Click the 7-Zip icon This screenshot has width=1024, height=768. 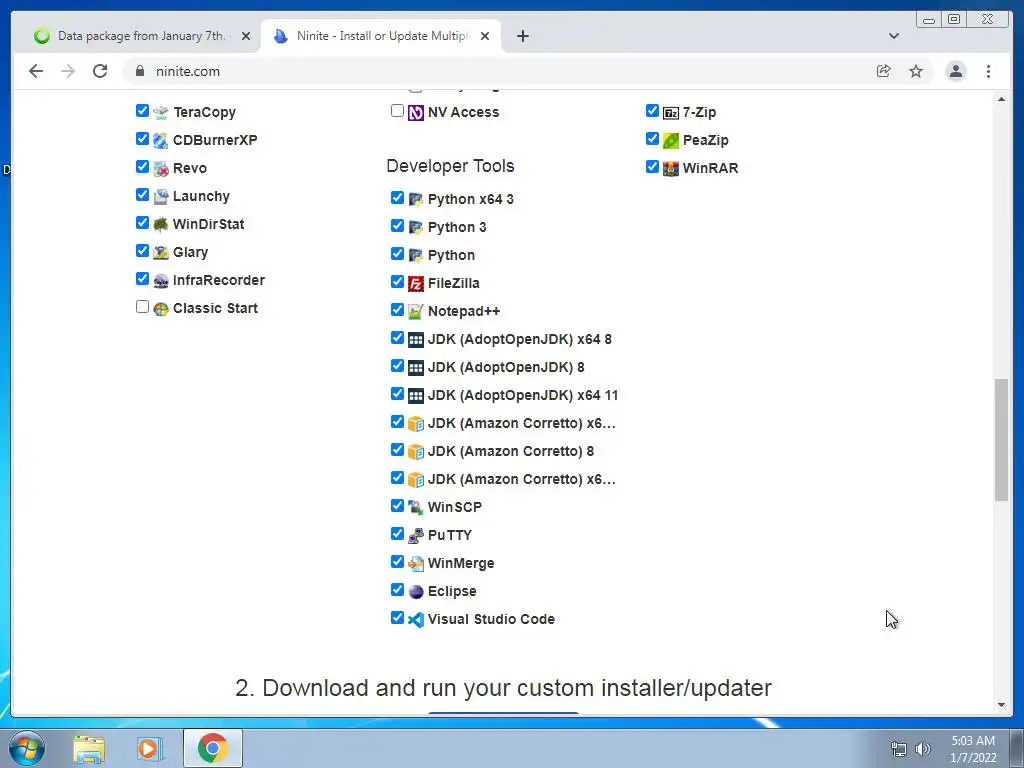[671, 113]
